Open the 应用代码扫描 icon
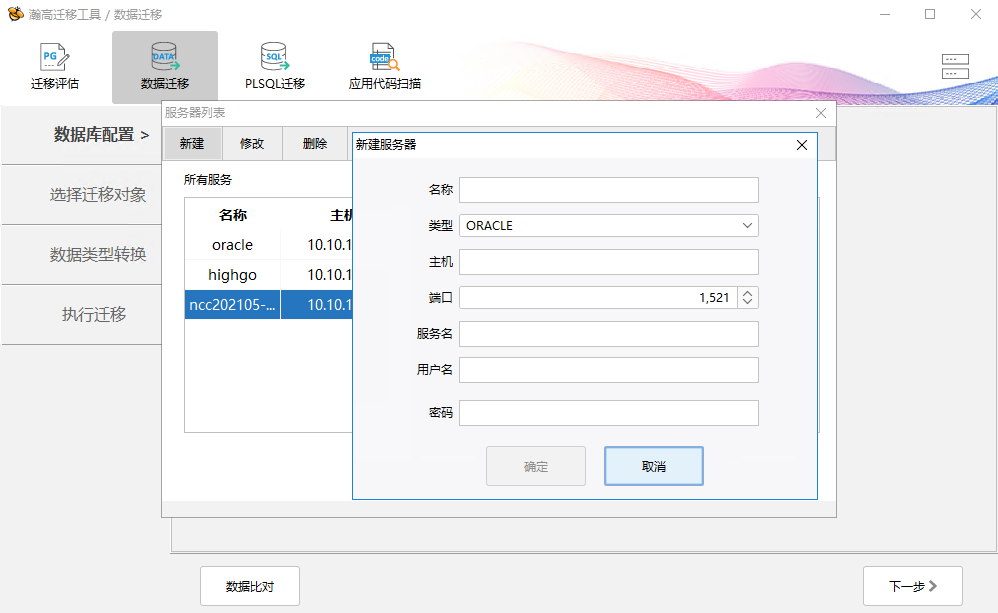This screenshot has width=998, height=613. 384,66
